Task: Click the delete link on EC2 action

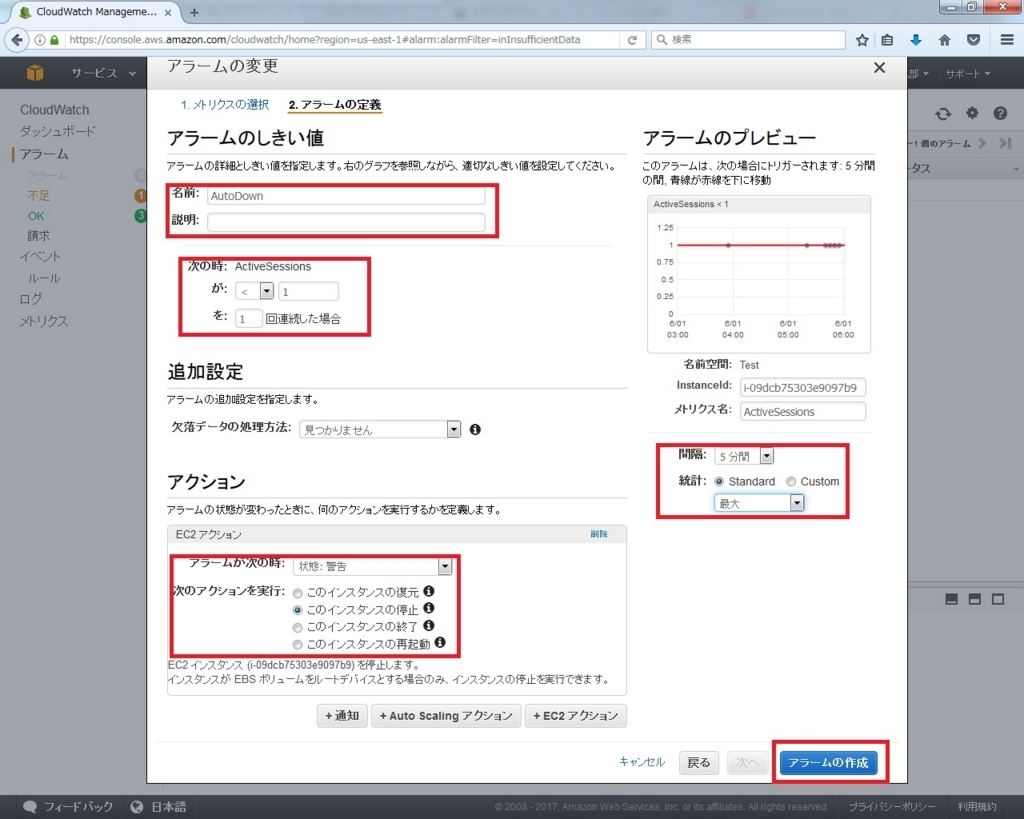Action: [x=599, y=534]
